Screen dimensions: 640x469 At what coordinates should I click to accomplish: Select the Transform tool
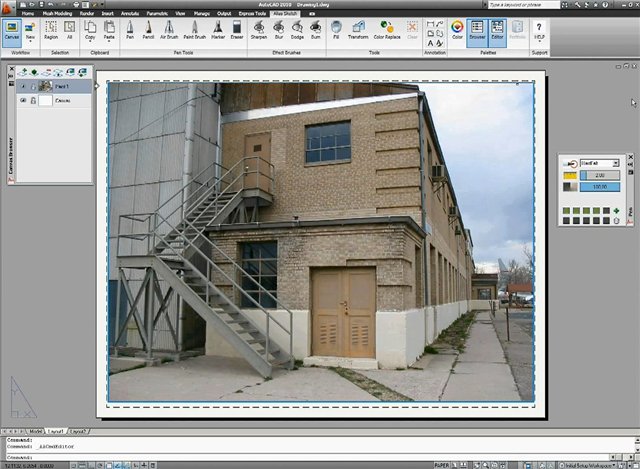[358, 30]
